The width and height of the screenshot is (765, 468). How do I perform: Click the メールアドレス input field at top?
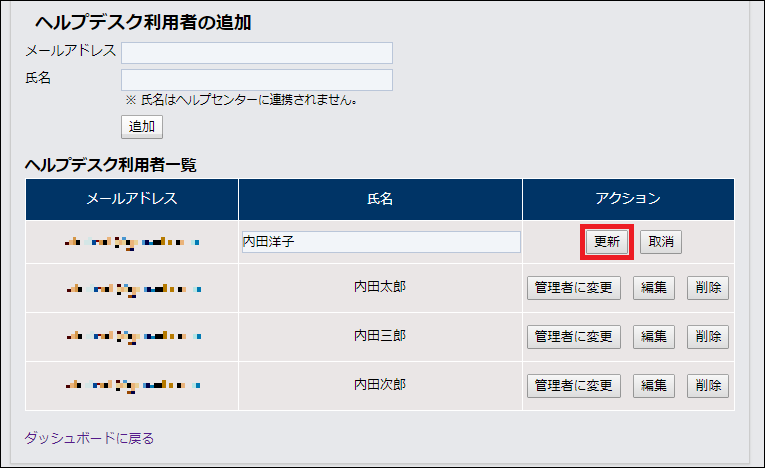pos(256,53)
